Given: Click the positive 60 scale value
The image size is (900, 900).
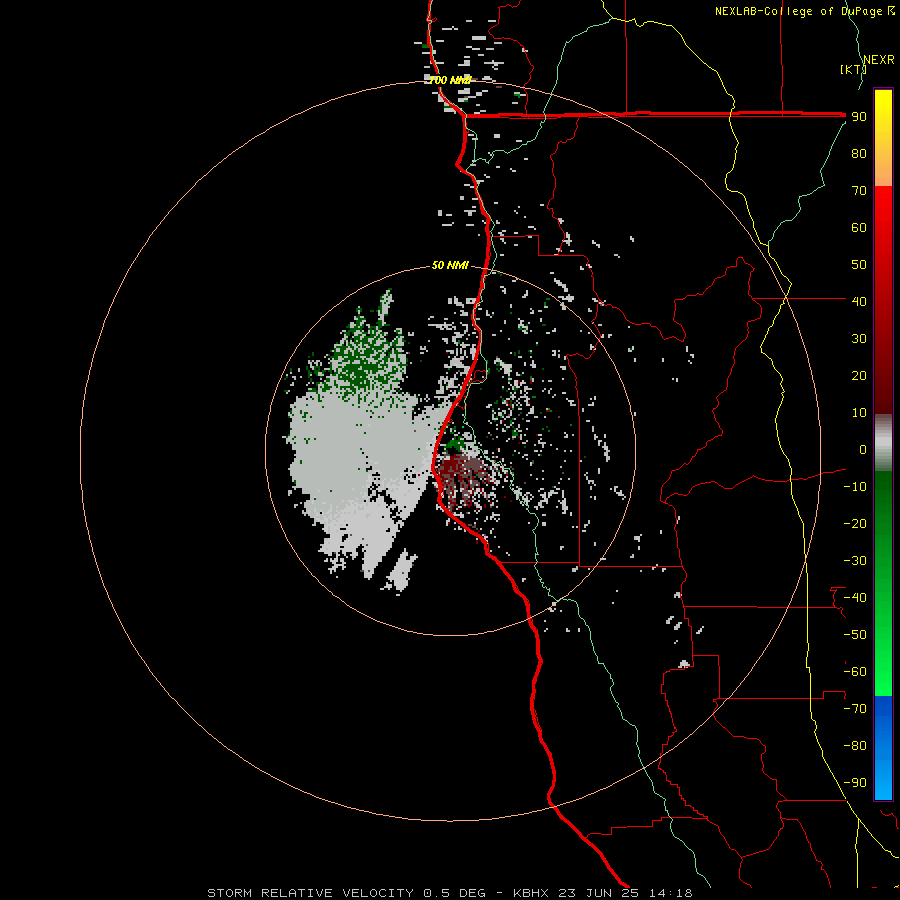Looking at the screenshot, I should [x=859, y=228].
